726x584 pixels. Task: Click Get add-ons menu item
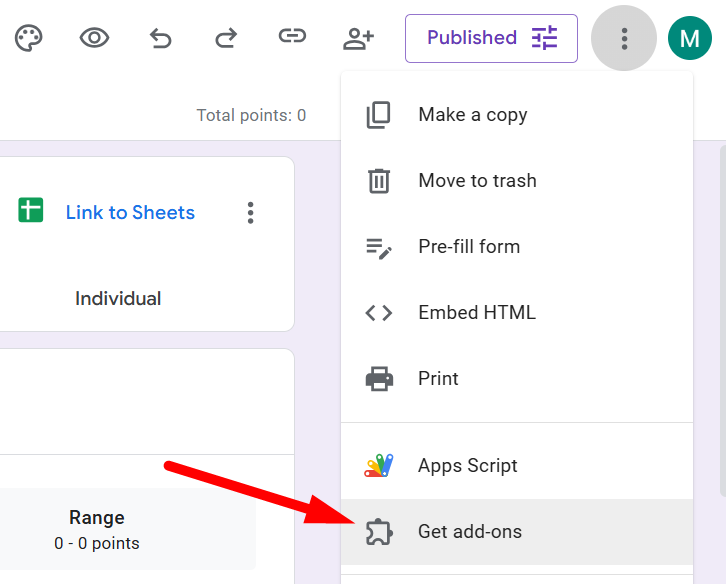coord(469,532)
